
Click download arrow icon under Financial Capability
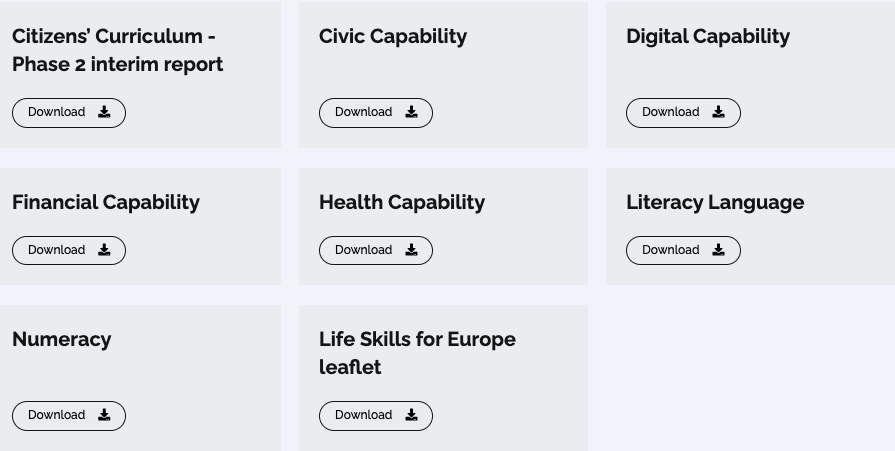tap(104, 250)
